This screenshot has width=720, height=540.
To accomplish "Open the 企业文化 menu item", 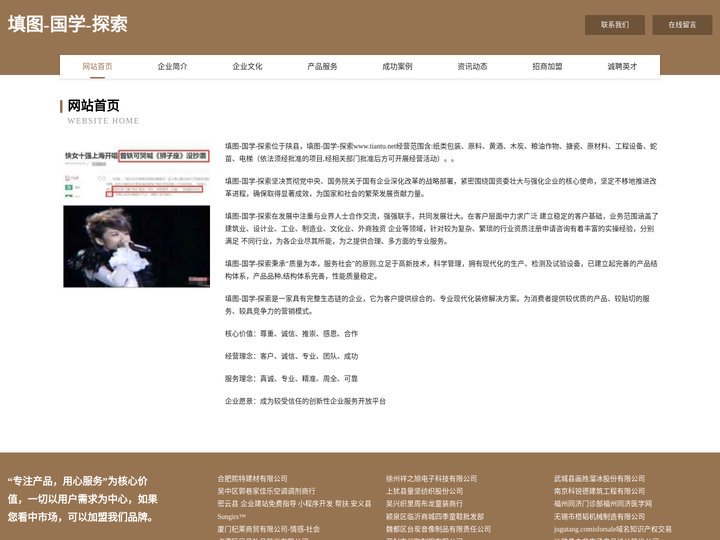I will 248,66.
